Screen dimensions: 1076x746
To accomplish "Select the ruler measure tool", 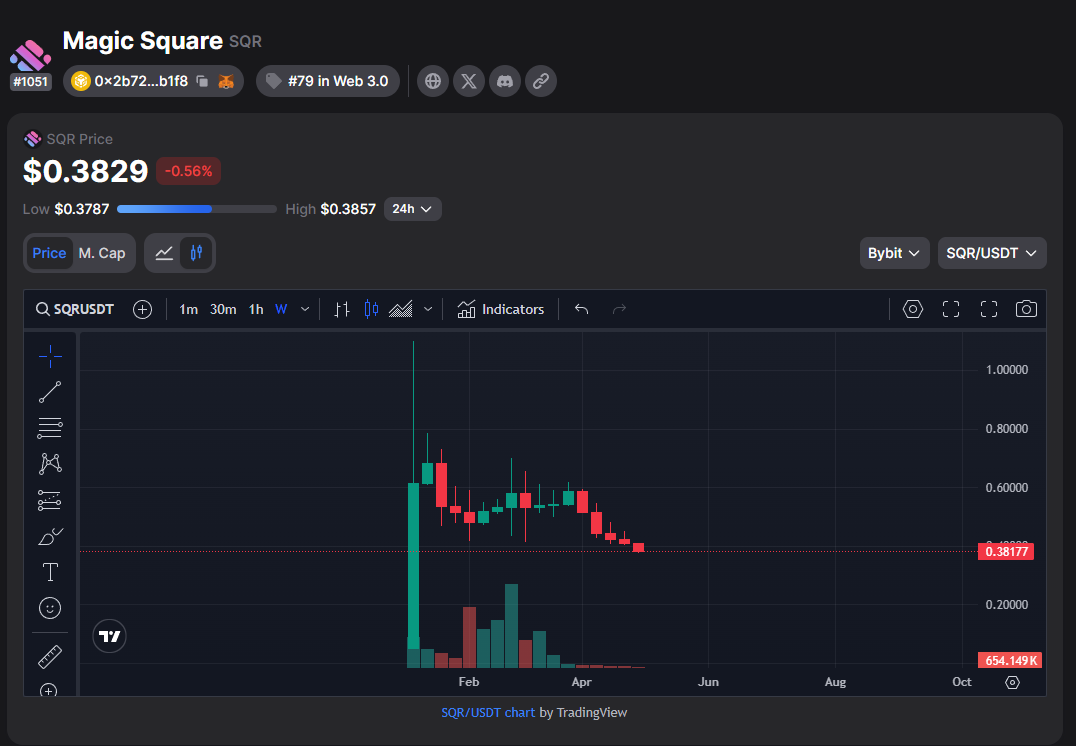I will click(49, 657).
